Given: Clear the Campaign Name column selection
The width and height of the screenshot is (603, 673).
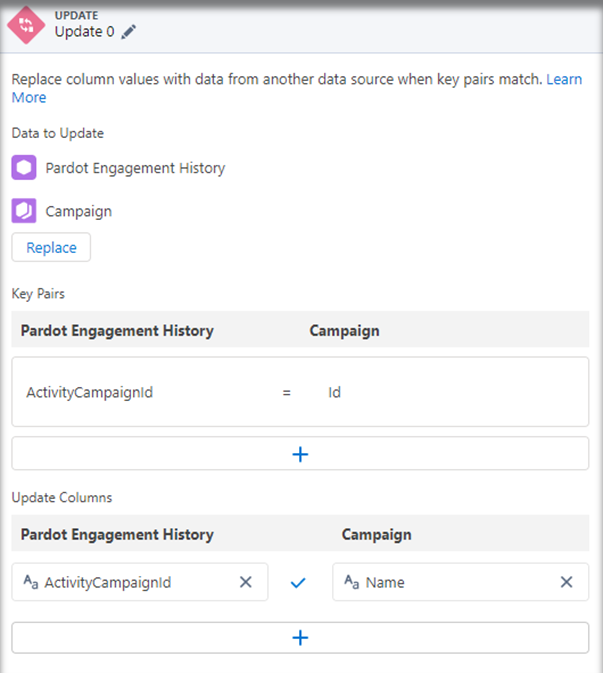Looking at the screenshot, I should (x=566, y=582).
